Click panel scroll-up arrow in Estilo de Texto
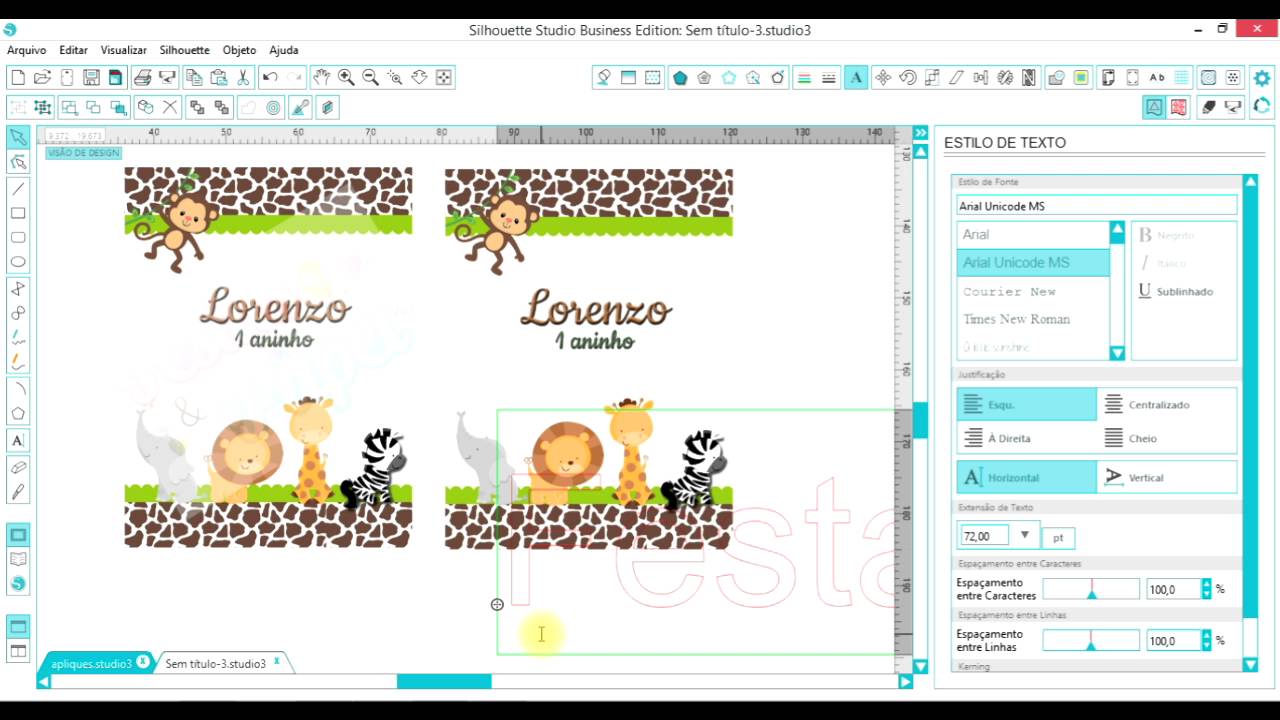The image size is (1280, 720). 1250,181
